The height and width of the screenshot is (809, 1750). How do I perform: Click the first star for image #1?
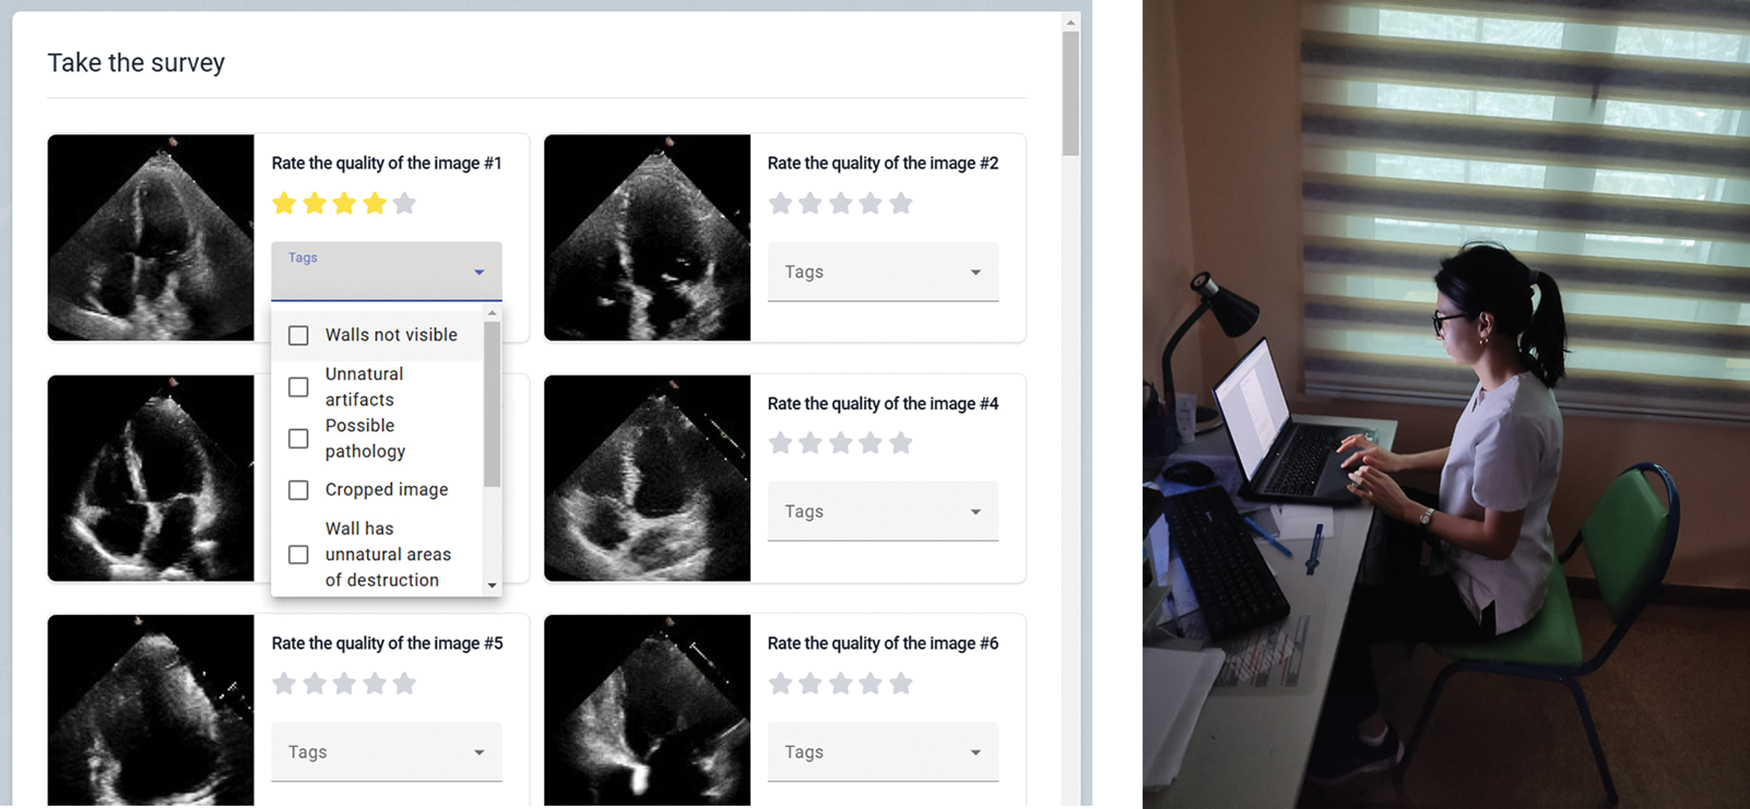click(284, 204)
